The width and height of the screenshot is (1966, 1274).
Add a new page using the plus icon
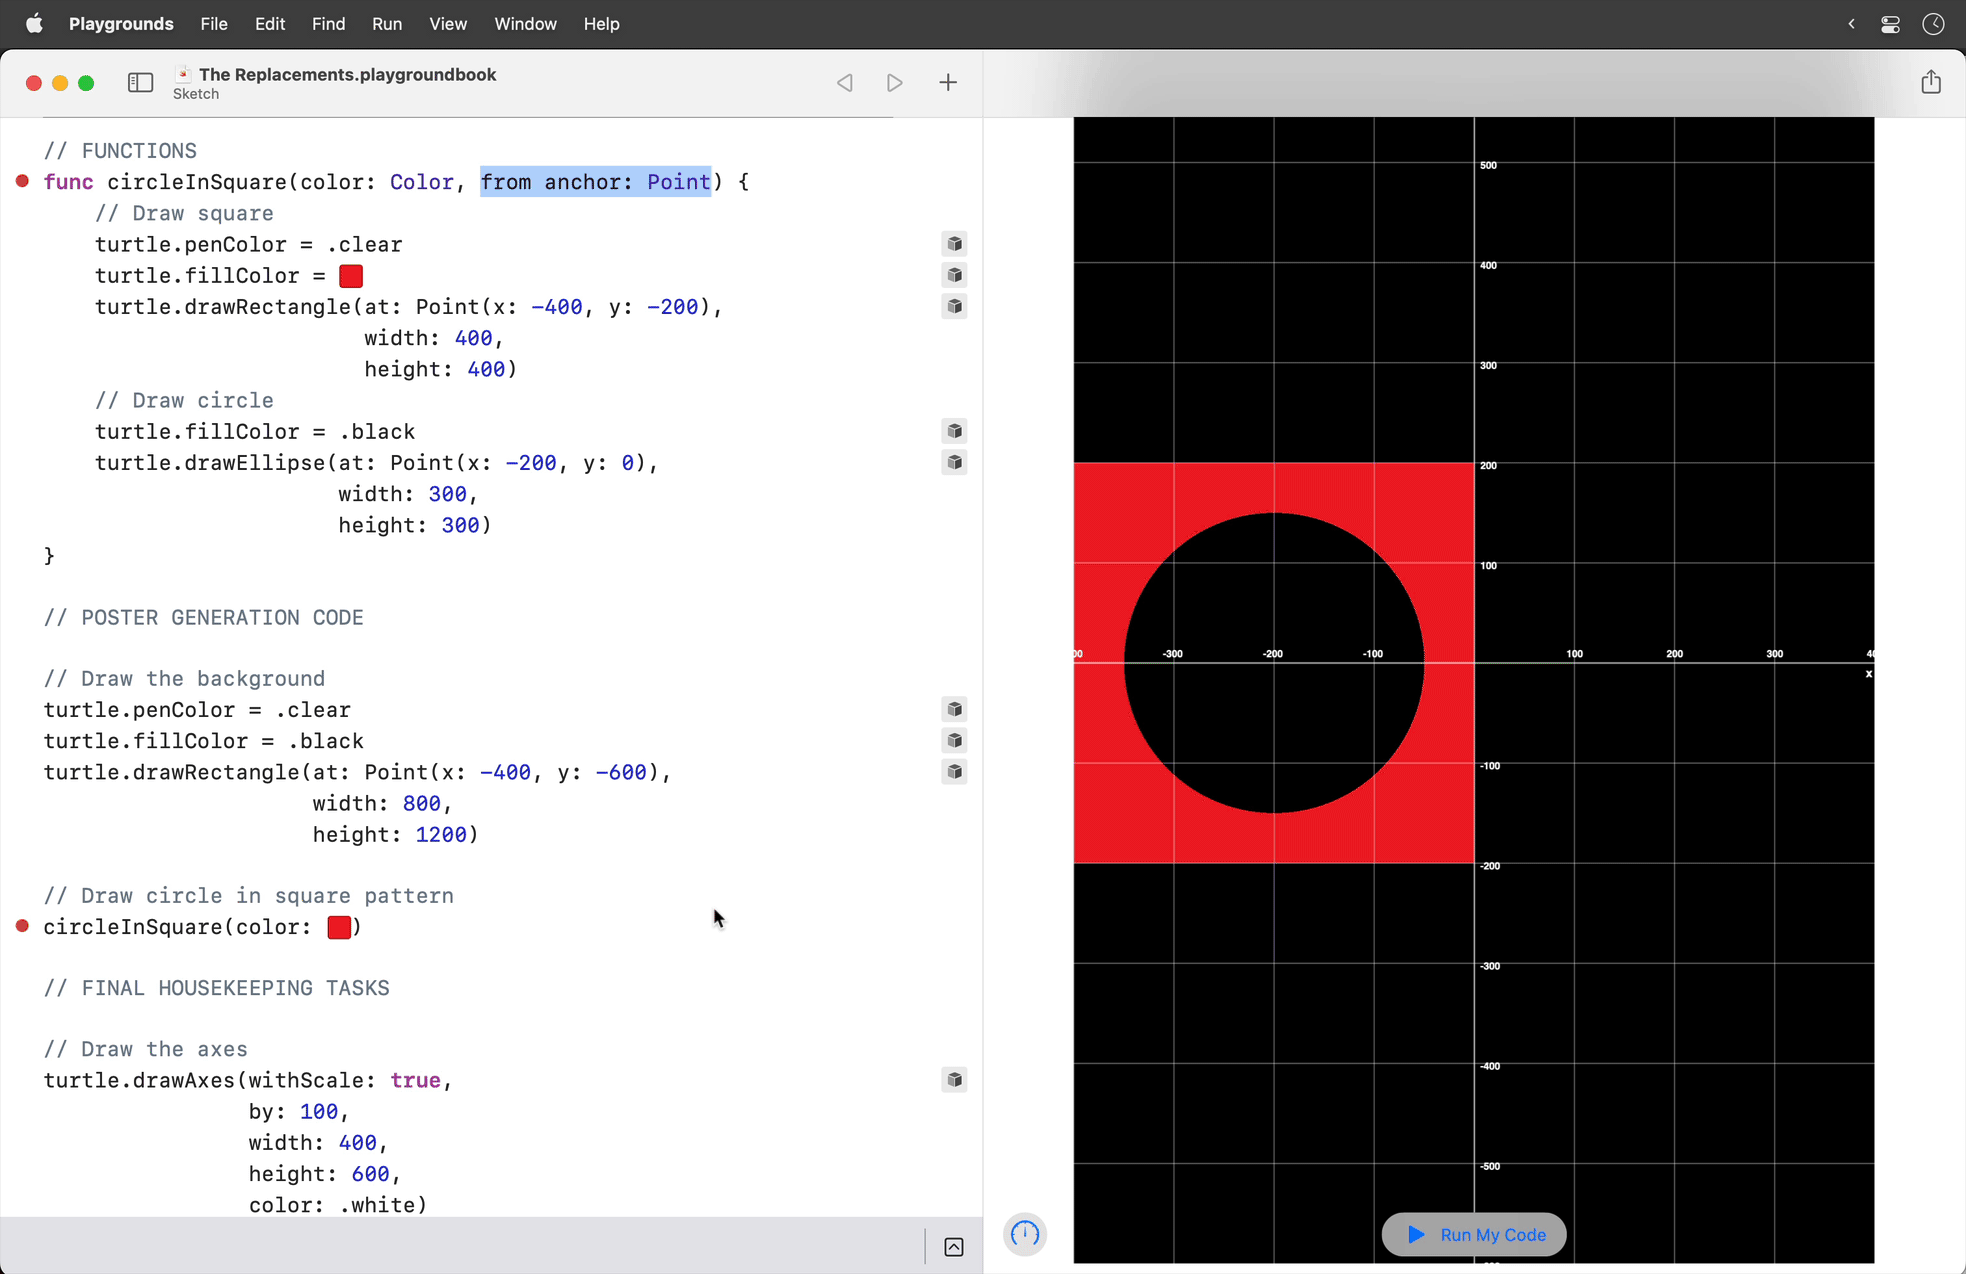tap(948, 82)
